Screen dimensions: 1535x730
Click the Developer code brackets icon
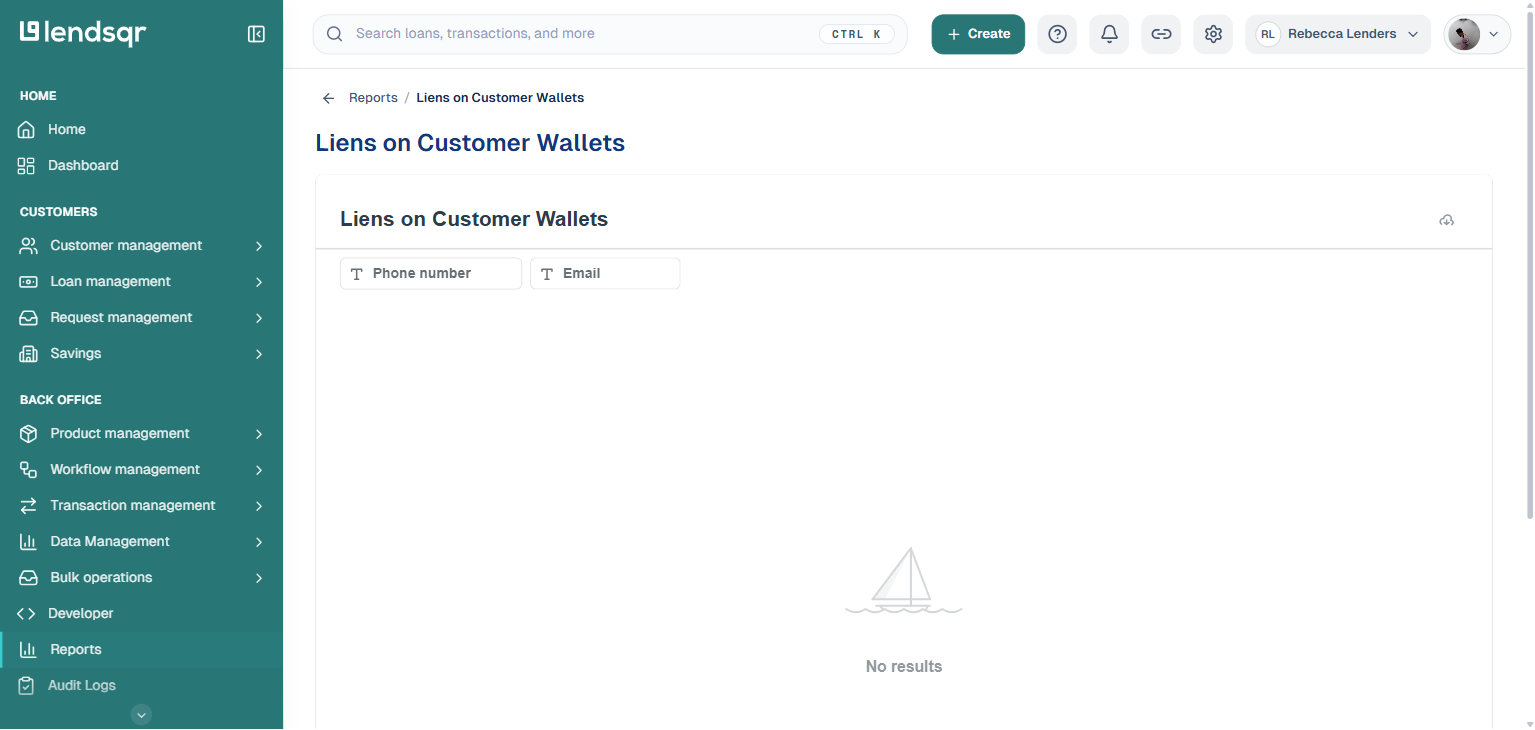(26, 614)
